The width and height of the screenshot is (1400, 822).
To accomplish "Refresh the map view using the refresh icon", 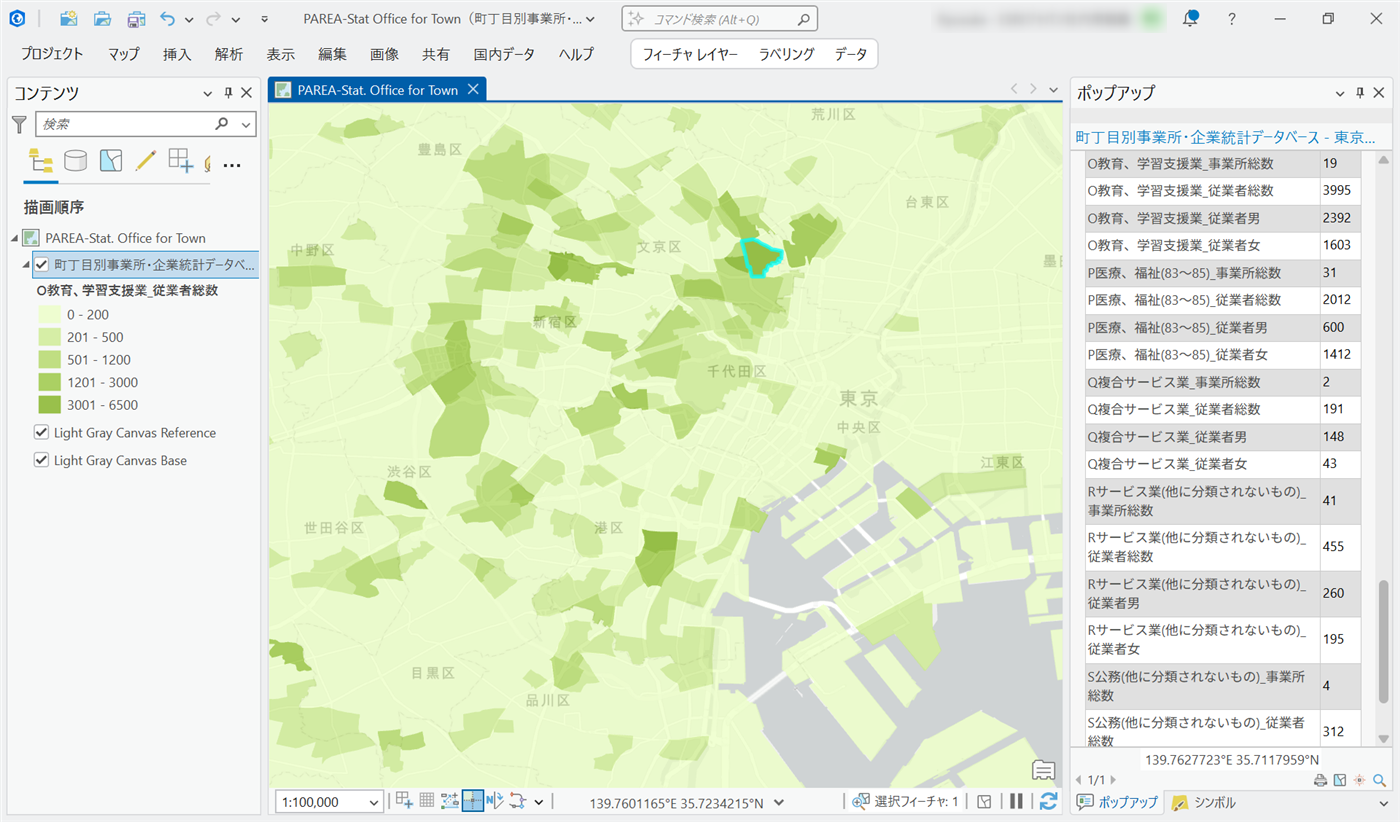I will (x=1048, y=801).
